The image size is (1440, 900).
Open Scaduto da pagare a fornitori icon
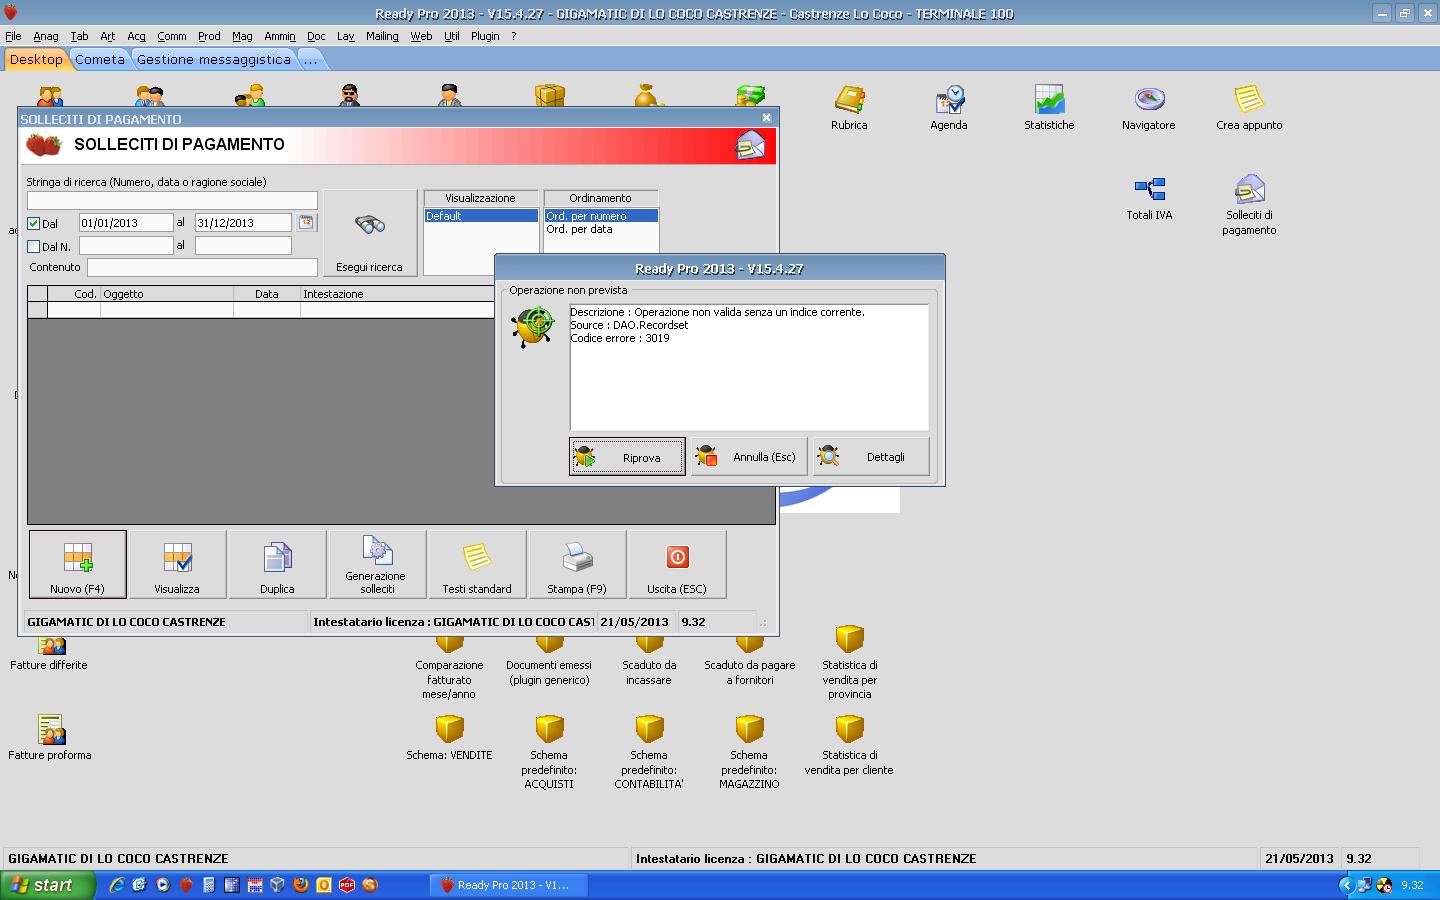click(x=749, y=661)
